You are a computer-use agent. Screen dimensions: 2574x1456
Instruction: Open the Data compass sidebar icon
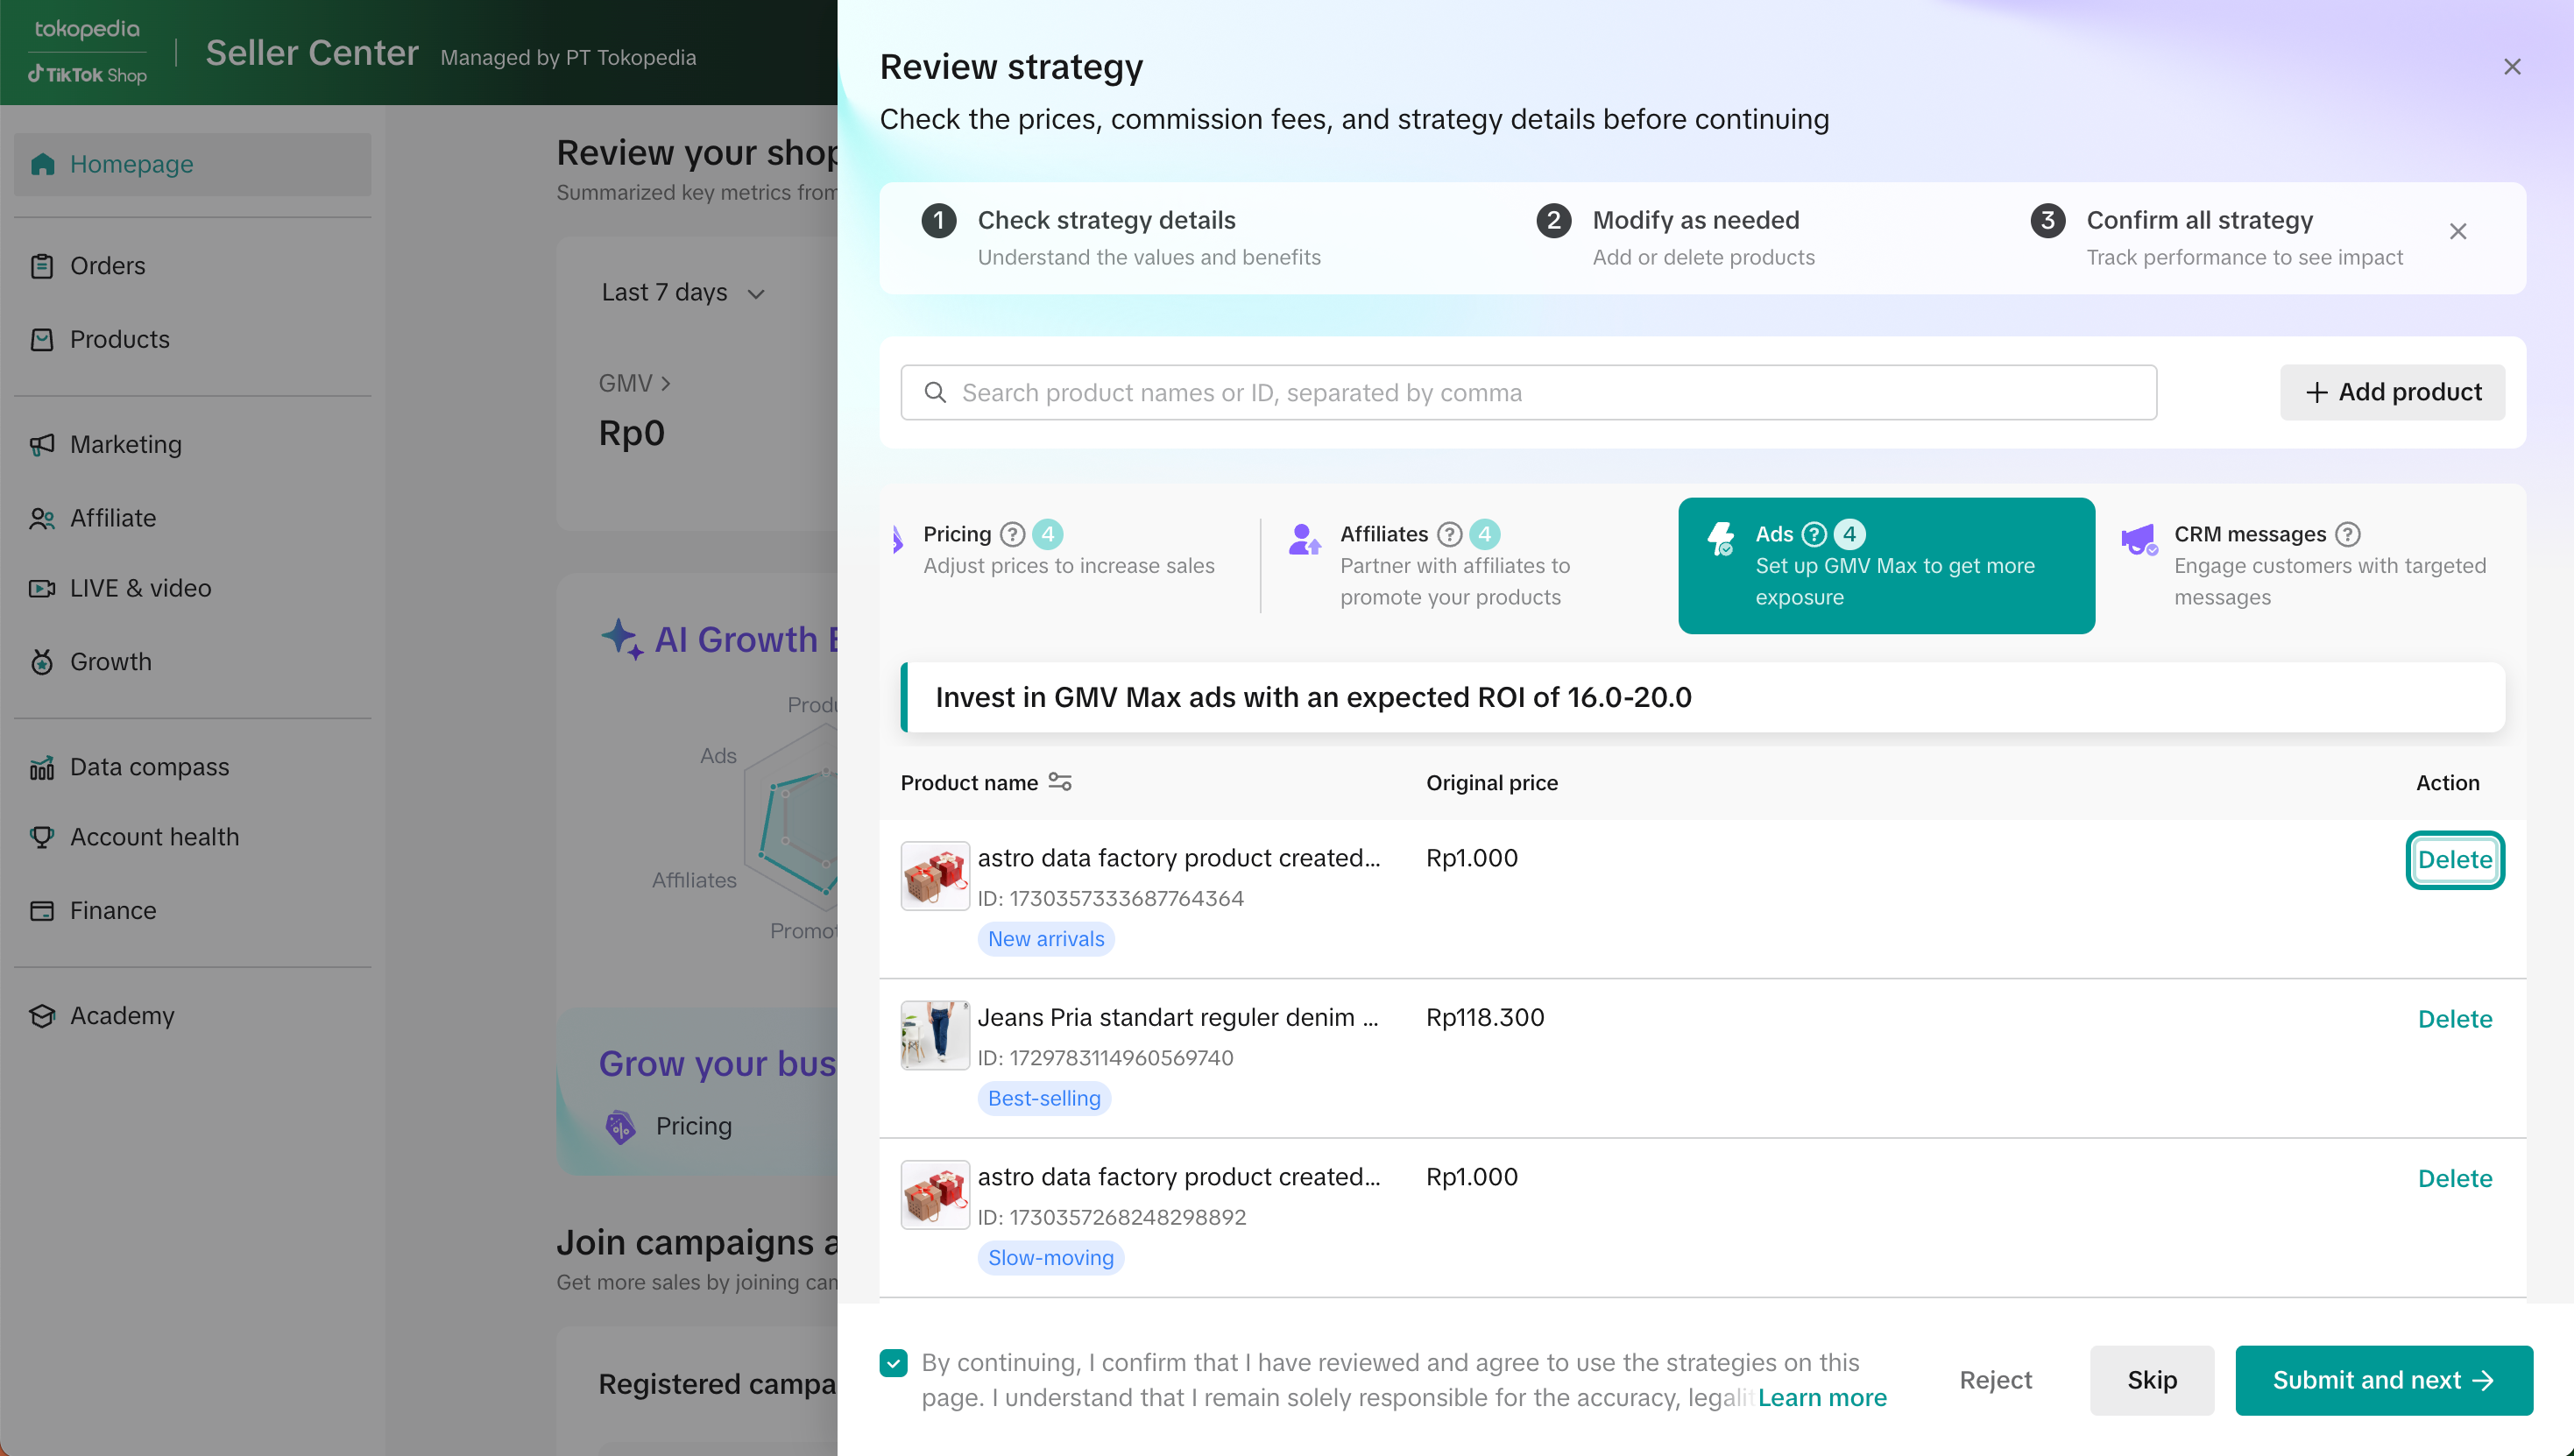point(42,767)
